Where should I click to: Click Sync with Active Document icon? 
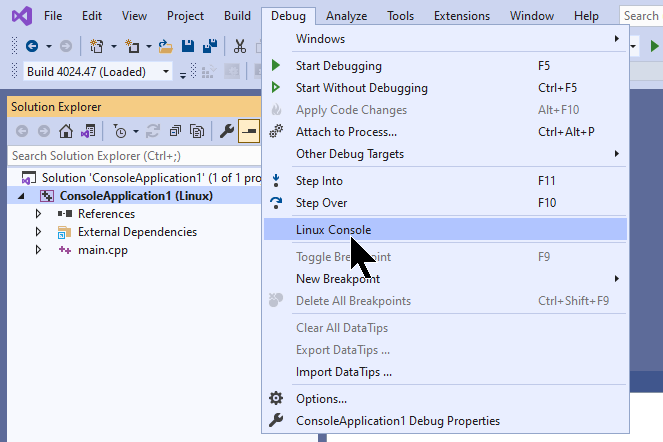(x=153, y=132)
